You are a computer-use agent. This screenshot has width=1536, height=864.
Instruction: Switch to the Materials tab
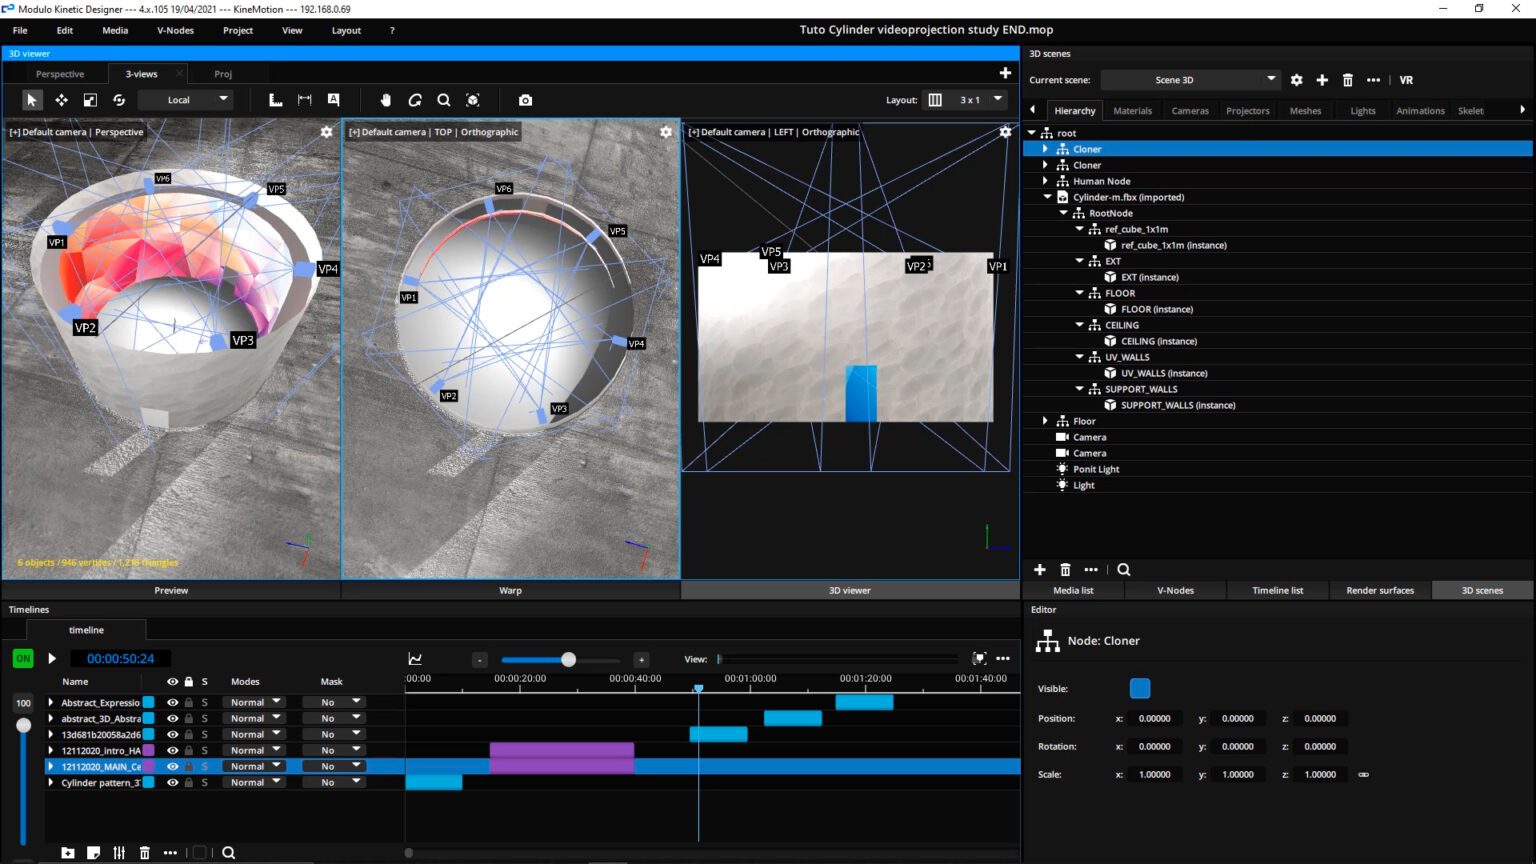(x=1132, y=110)
